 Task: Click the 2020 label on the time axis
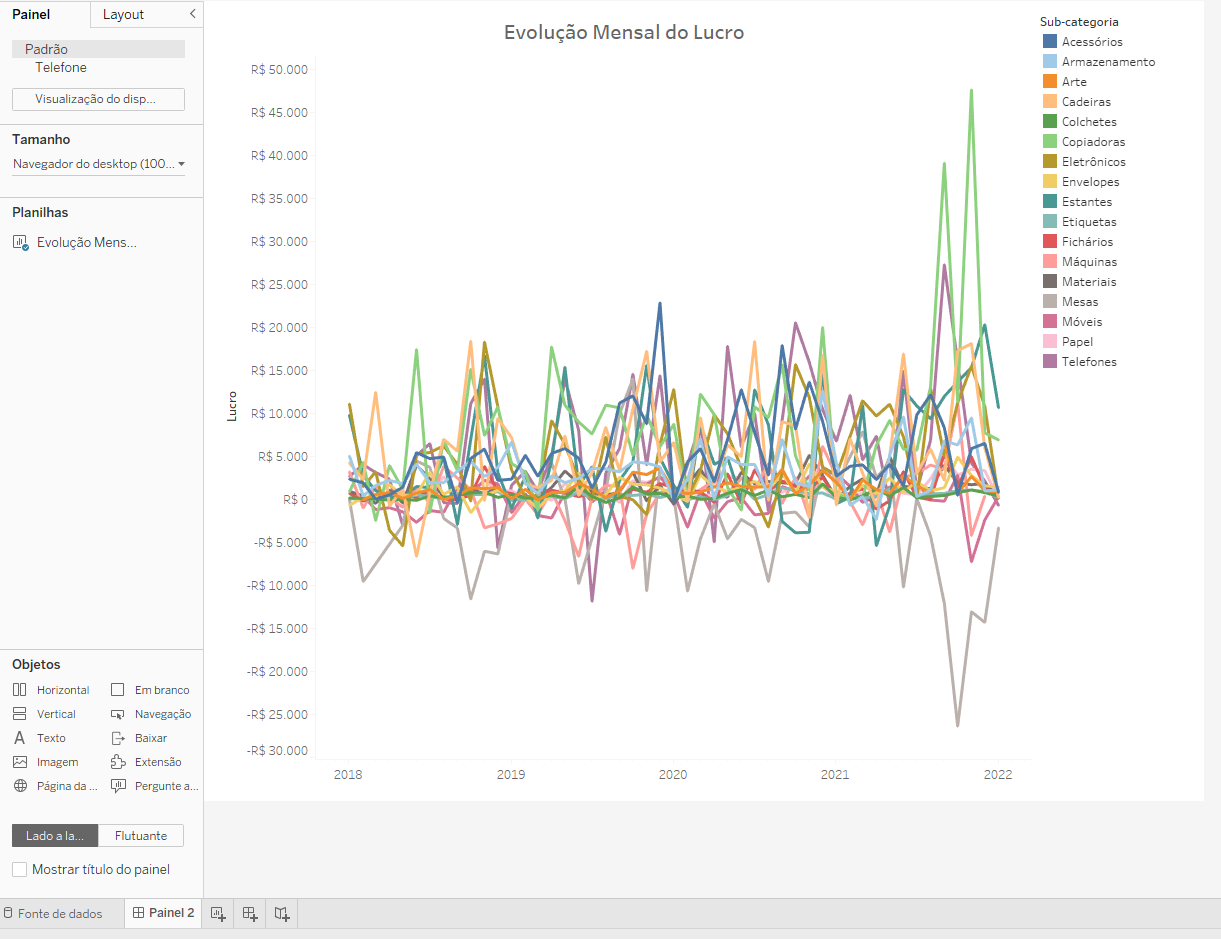tap(673, 774)
